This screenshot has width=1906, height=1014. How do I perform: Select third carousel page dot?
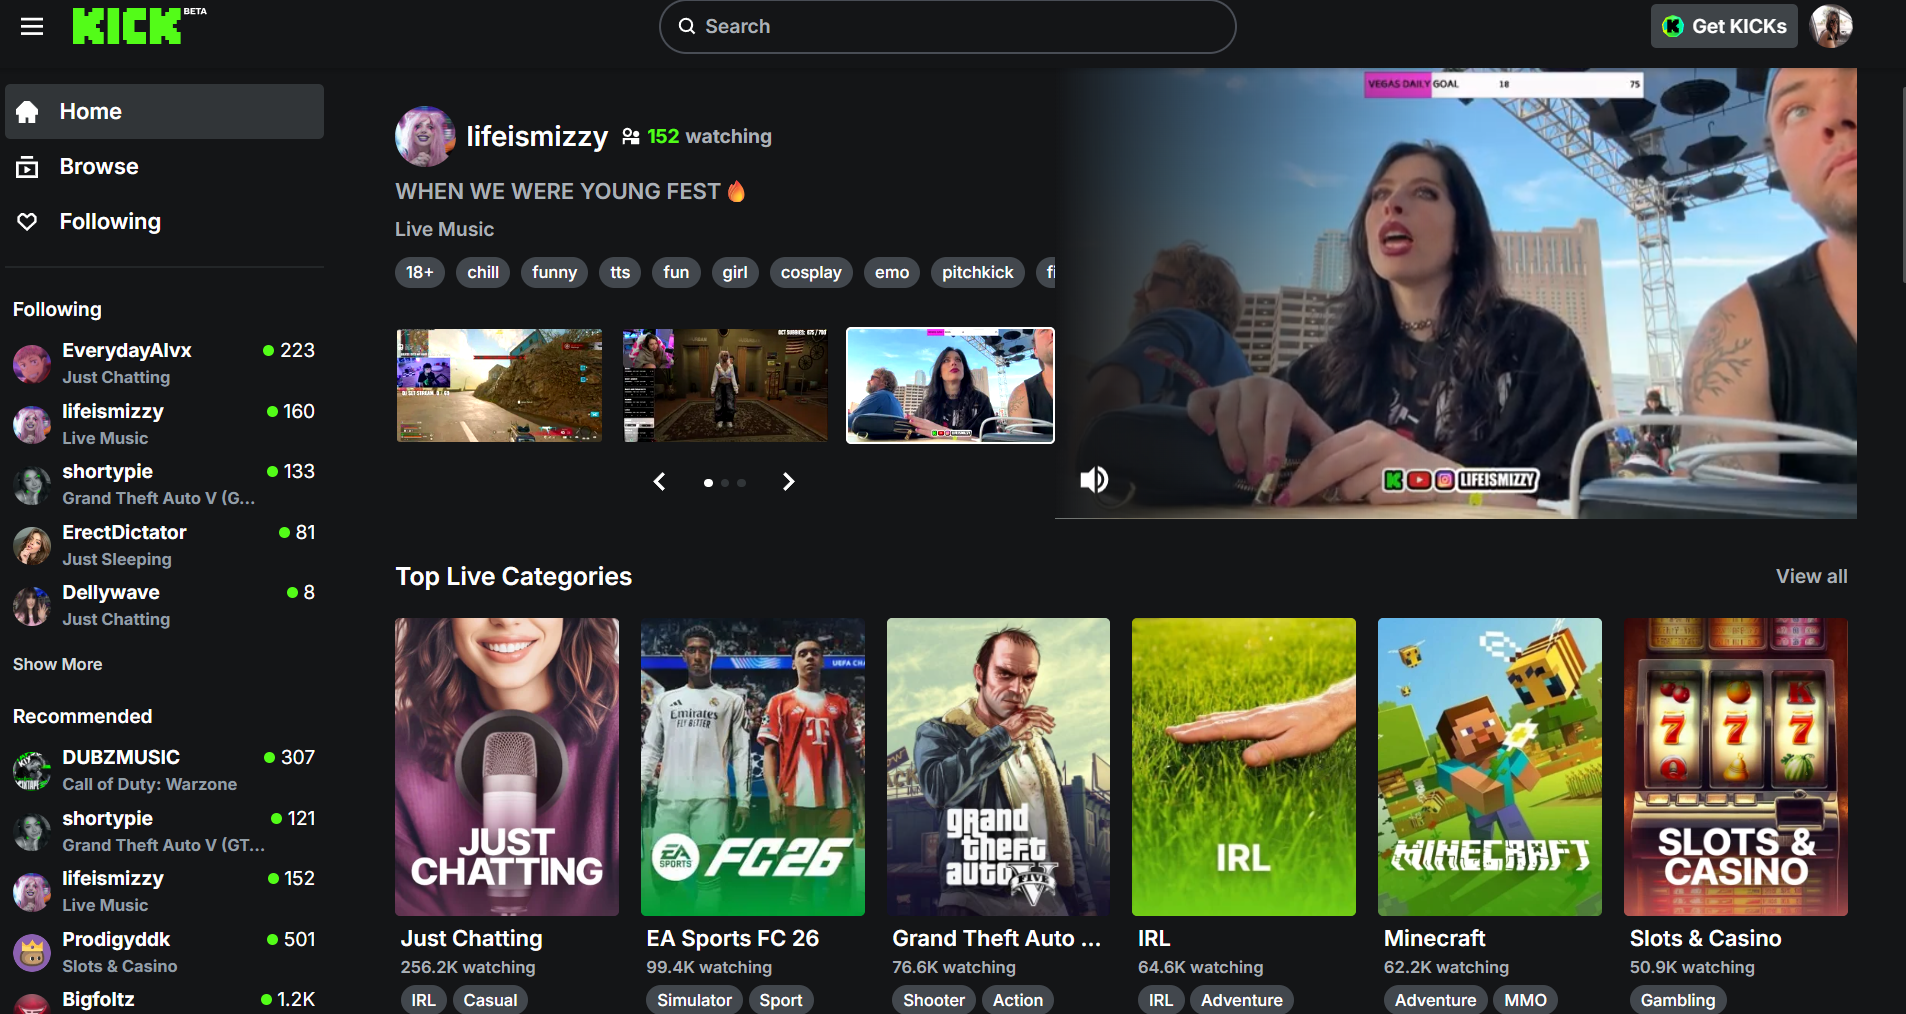(x=741, y=483)
